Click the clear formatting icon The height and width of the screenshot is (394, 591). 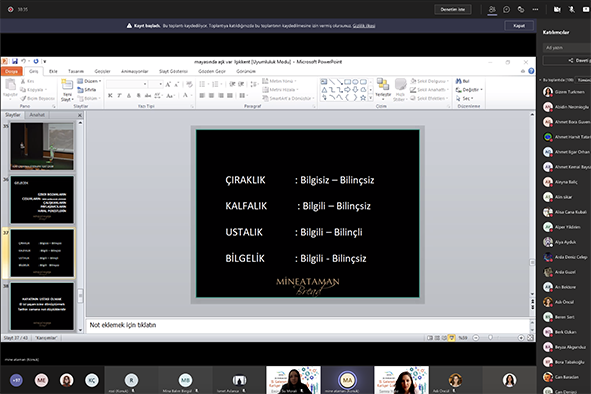pyautogui.click(x=189, y=84)
